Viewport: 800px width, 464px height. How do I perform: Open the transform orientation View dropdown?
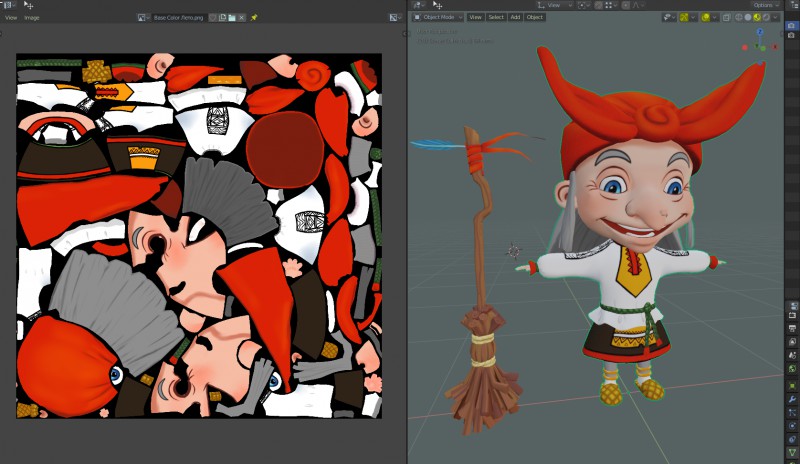554,5
